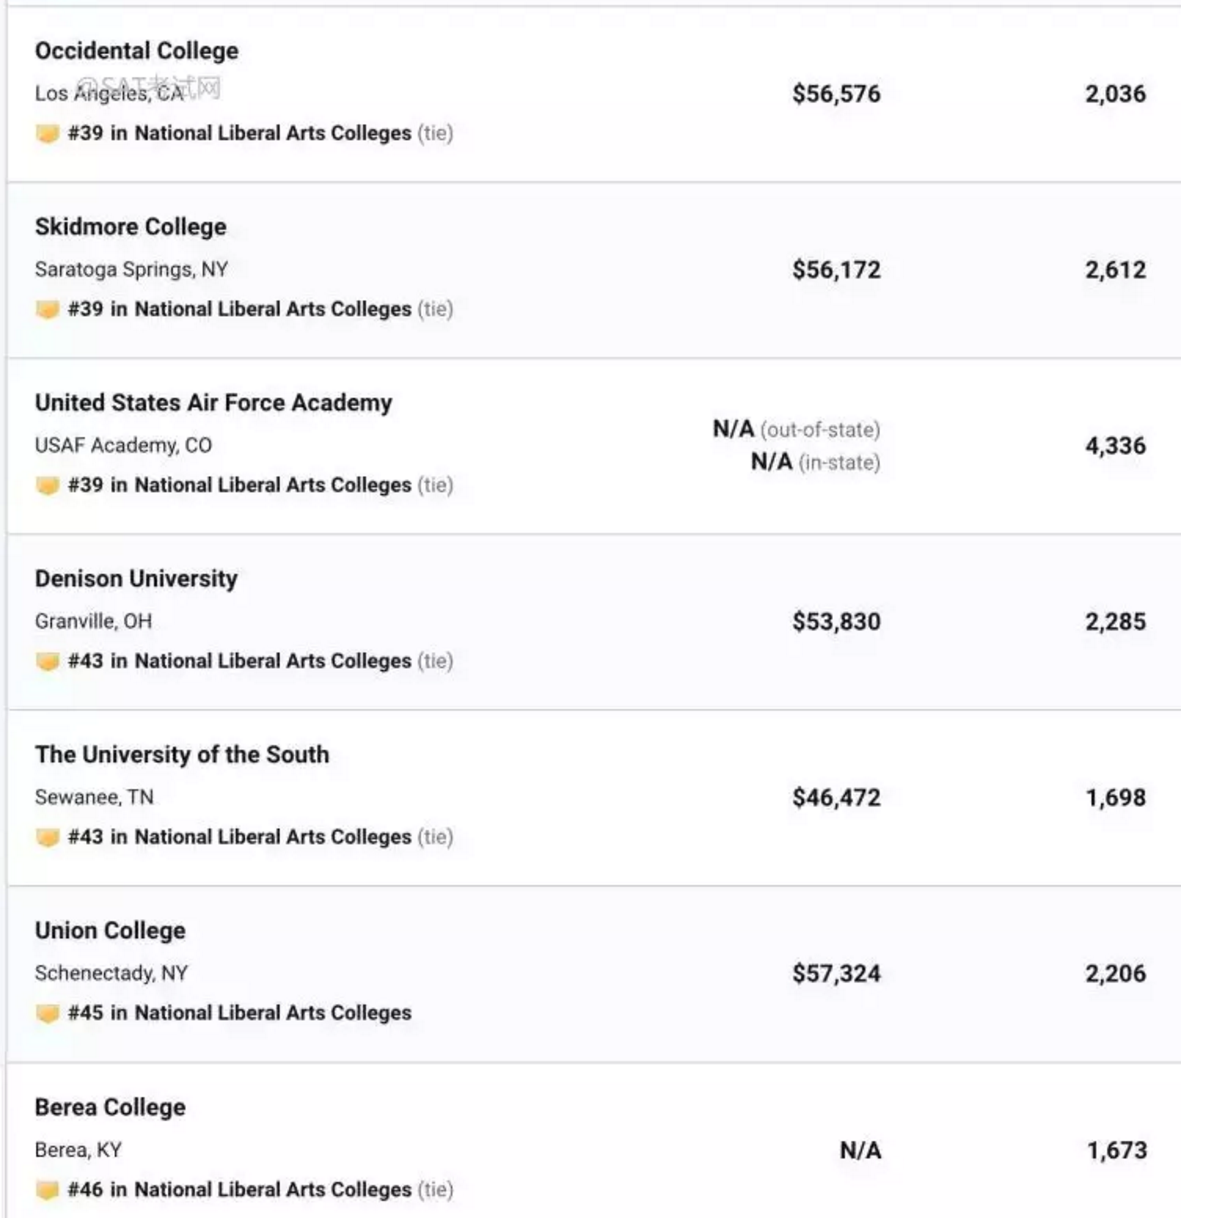Screen dimensions: 1215x1218
Task: Click Skidmore College's ranking badge icon
Action: pos(47,309)
